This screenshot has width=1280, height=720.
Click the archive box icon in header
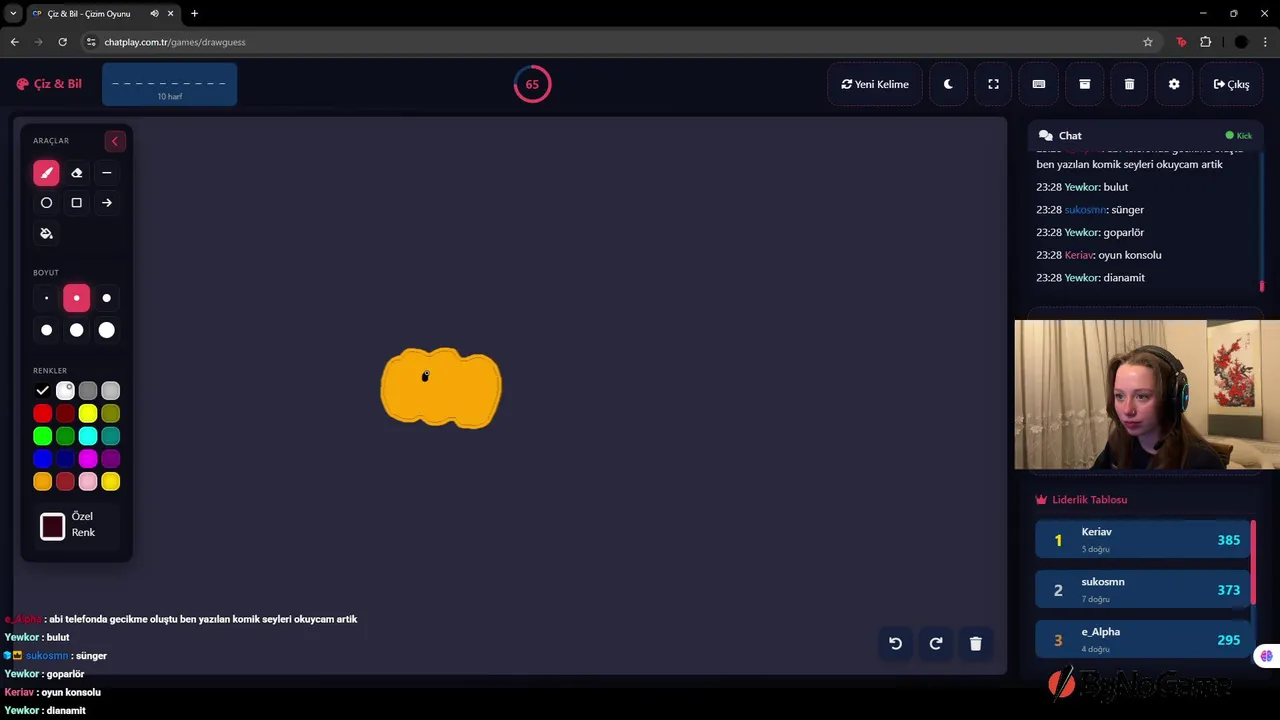pos(1084,84)
